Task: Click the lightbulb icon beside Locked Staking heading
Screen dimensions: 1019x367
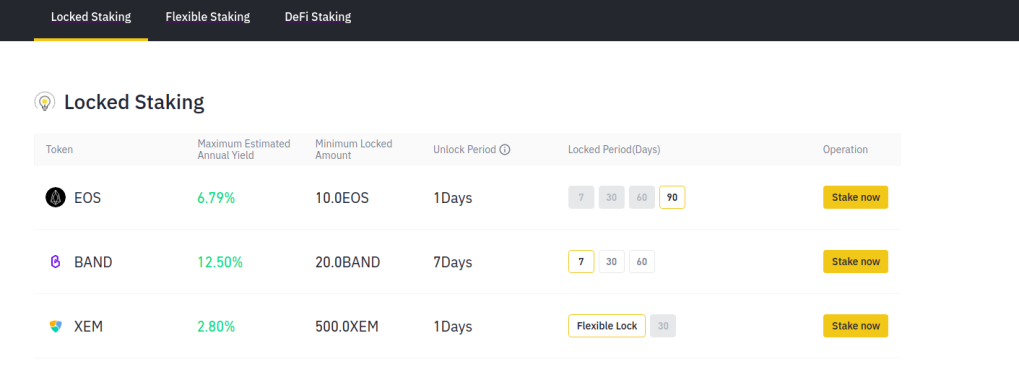Action: [x=45, y=102]
